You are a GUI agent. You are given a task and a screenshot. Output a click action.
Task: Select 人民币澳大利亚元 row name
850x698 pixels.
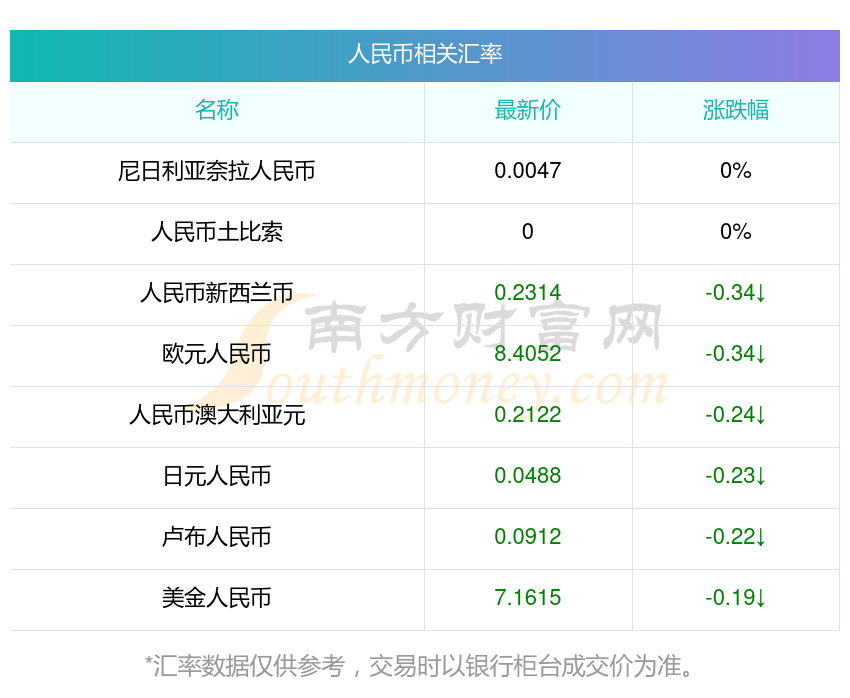click(x=217, y=416)
